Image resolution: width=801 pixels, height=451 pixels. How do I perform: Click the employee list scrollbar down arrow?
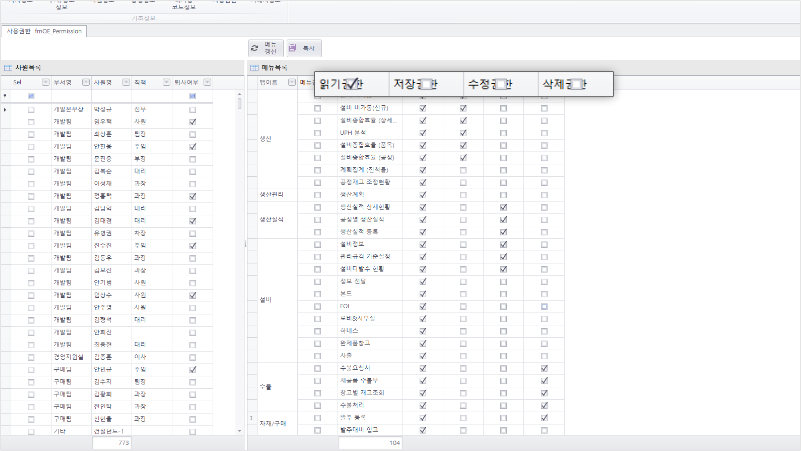coord(239,431)
